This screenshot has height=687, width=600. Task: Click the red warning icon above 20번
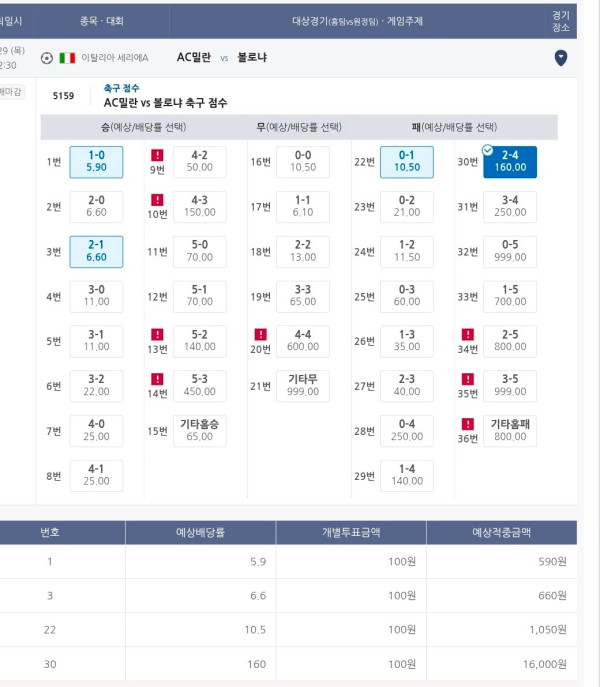point(261,335)
